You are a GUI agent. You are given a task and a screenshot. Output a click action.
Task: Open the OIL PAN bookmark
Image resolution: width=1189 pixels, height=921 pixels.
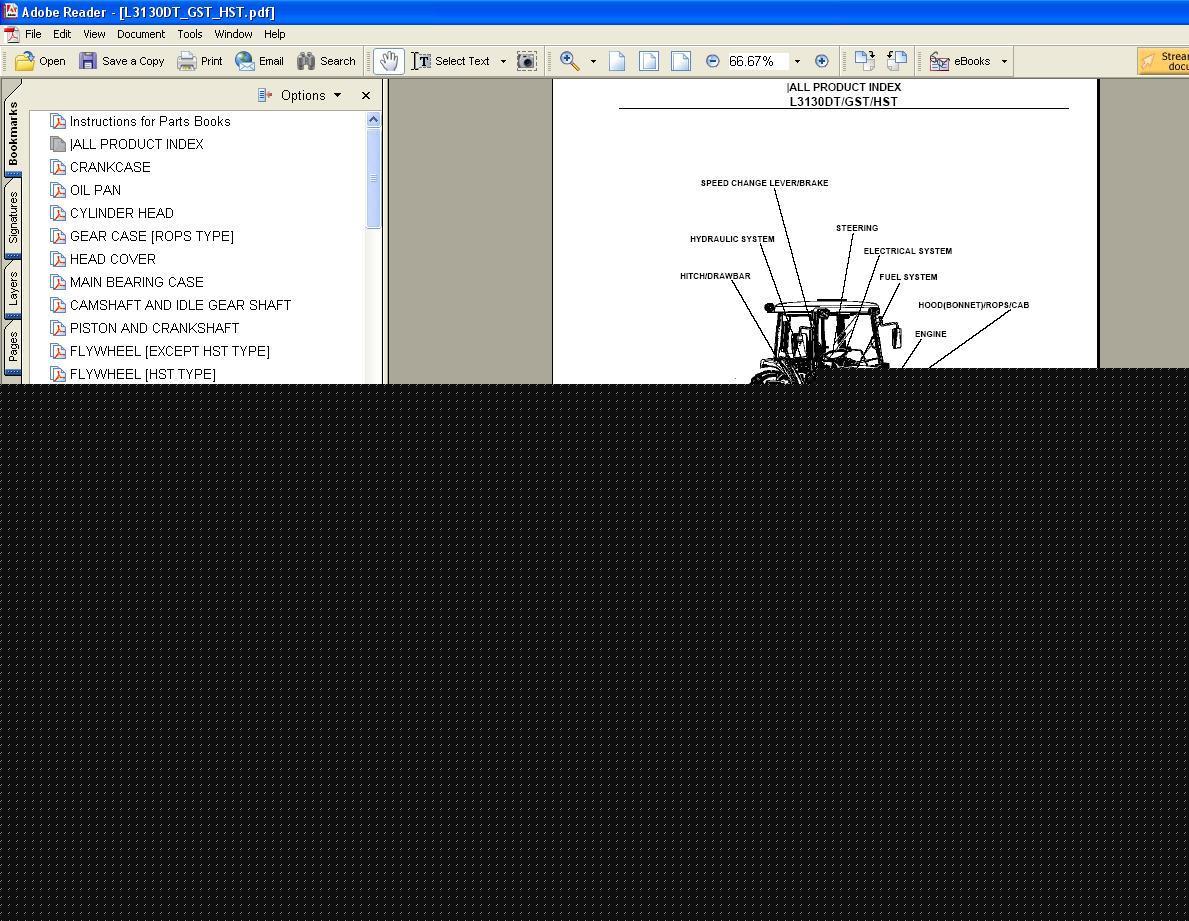pyautogui.click(x=95, y=190)
